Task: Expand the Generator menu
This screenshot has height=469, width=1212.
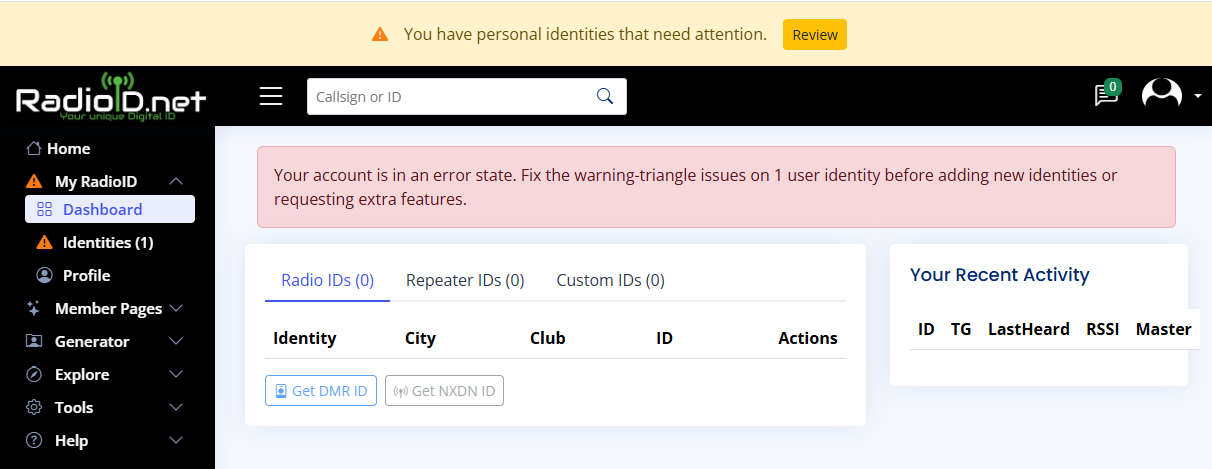Action: coord(176,342)
